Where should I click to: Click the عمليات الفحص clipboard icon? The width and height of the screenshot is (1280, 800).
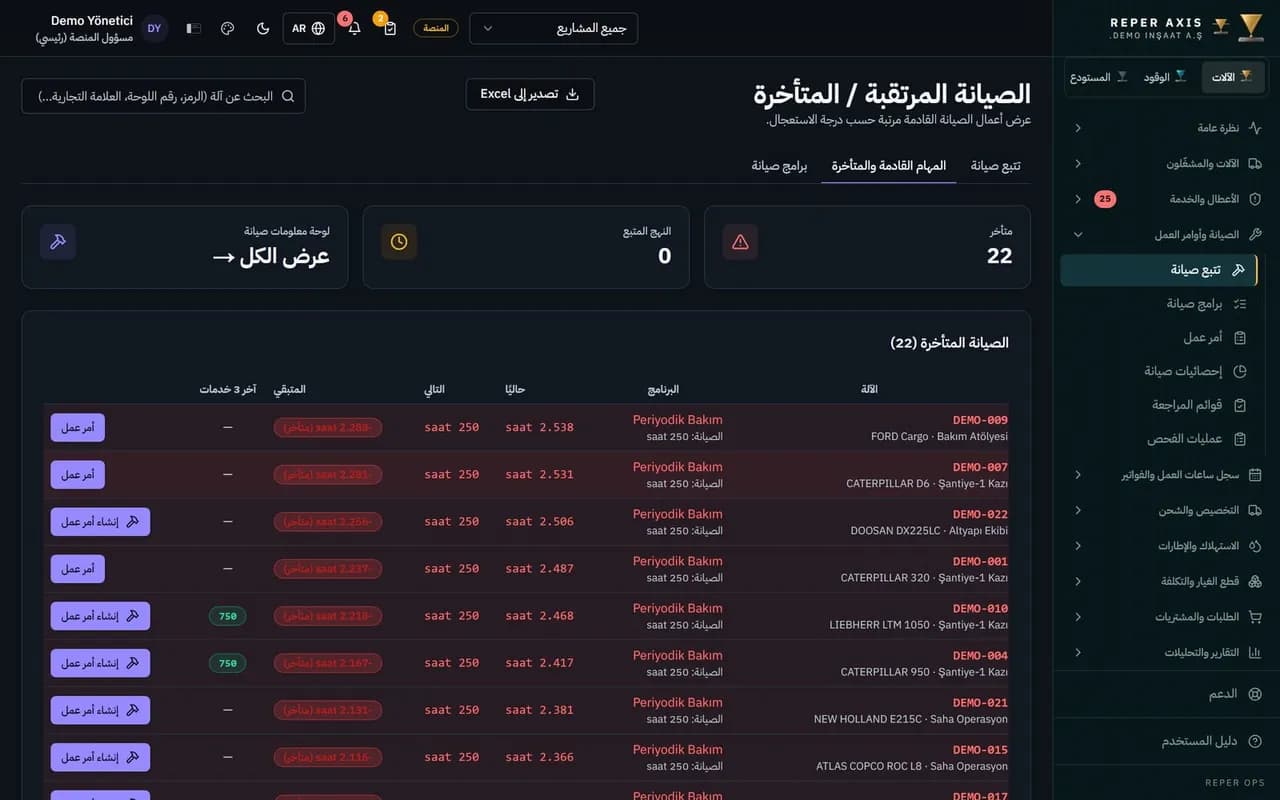[x=1240, y=439]
